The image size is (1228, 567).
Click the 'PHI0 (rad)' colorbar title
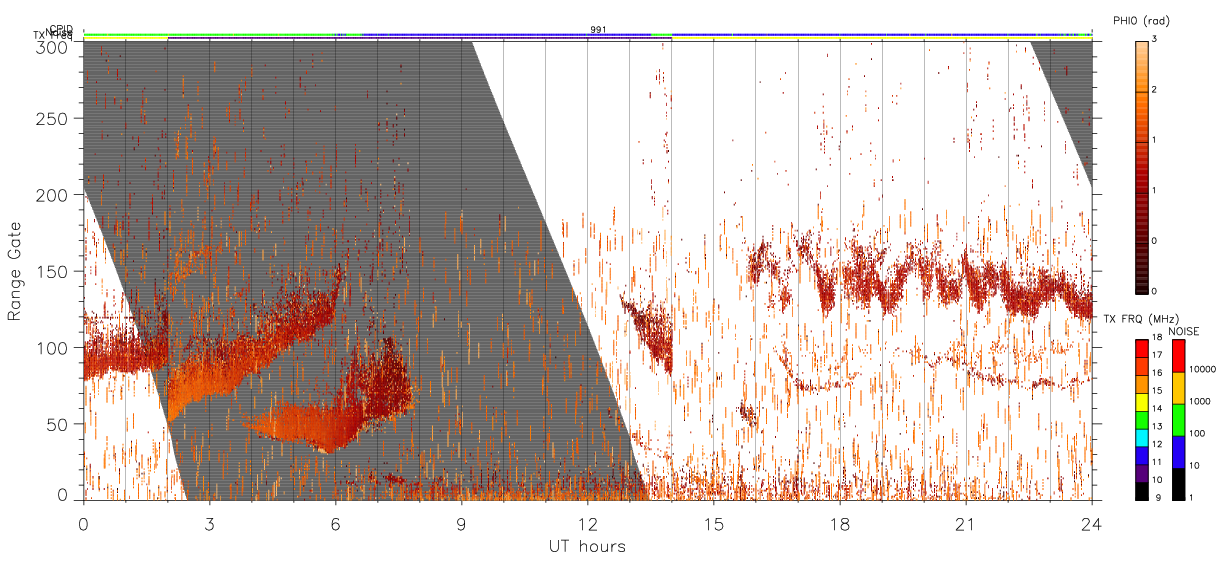(1141, 20)
